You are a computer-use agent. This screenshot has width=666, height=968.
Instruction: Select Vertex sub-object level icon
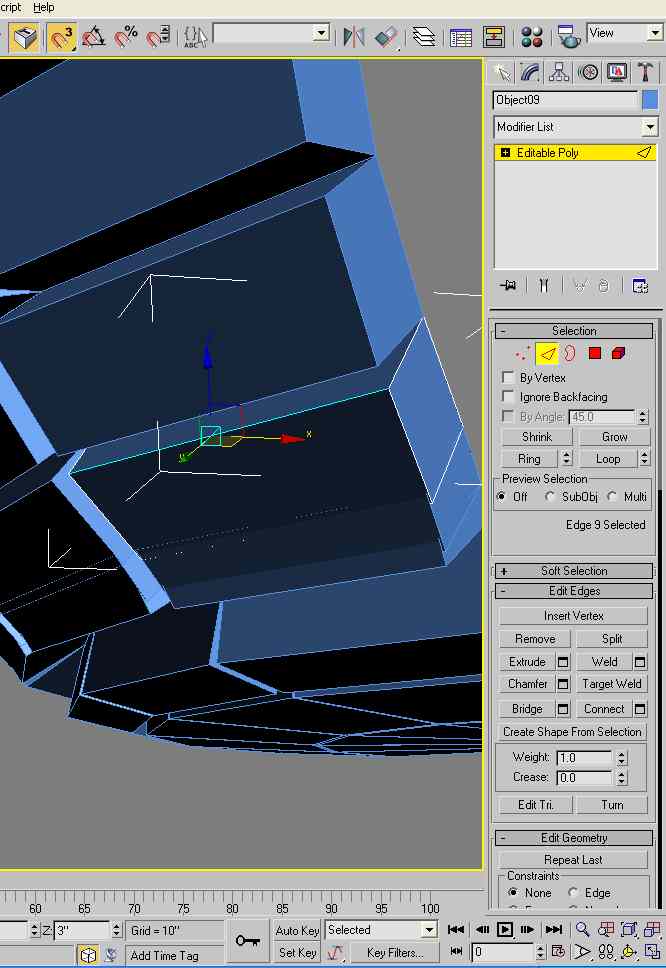click(x=522, y=353)
